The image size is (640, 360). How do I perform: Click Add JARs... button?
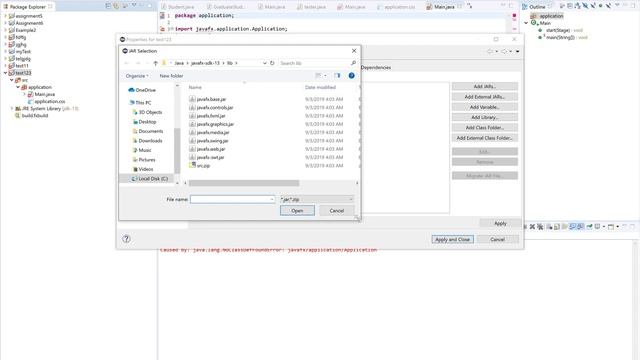[485, 87]
